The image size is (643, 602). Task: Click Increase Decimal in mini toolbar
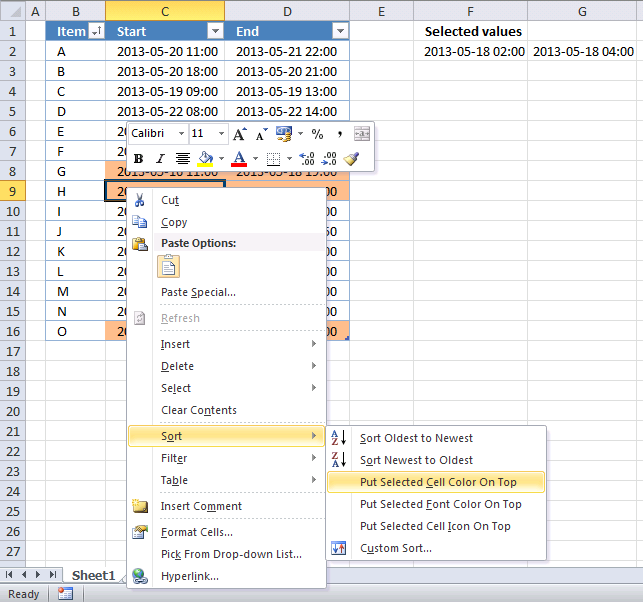pos(307,158)
